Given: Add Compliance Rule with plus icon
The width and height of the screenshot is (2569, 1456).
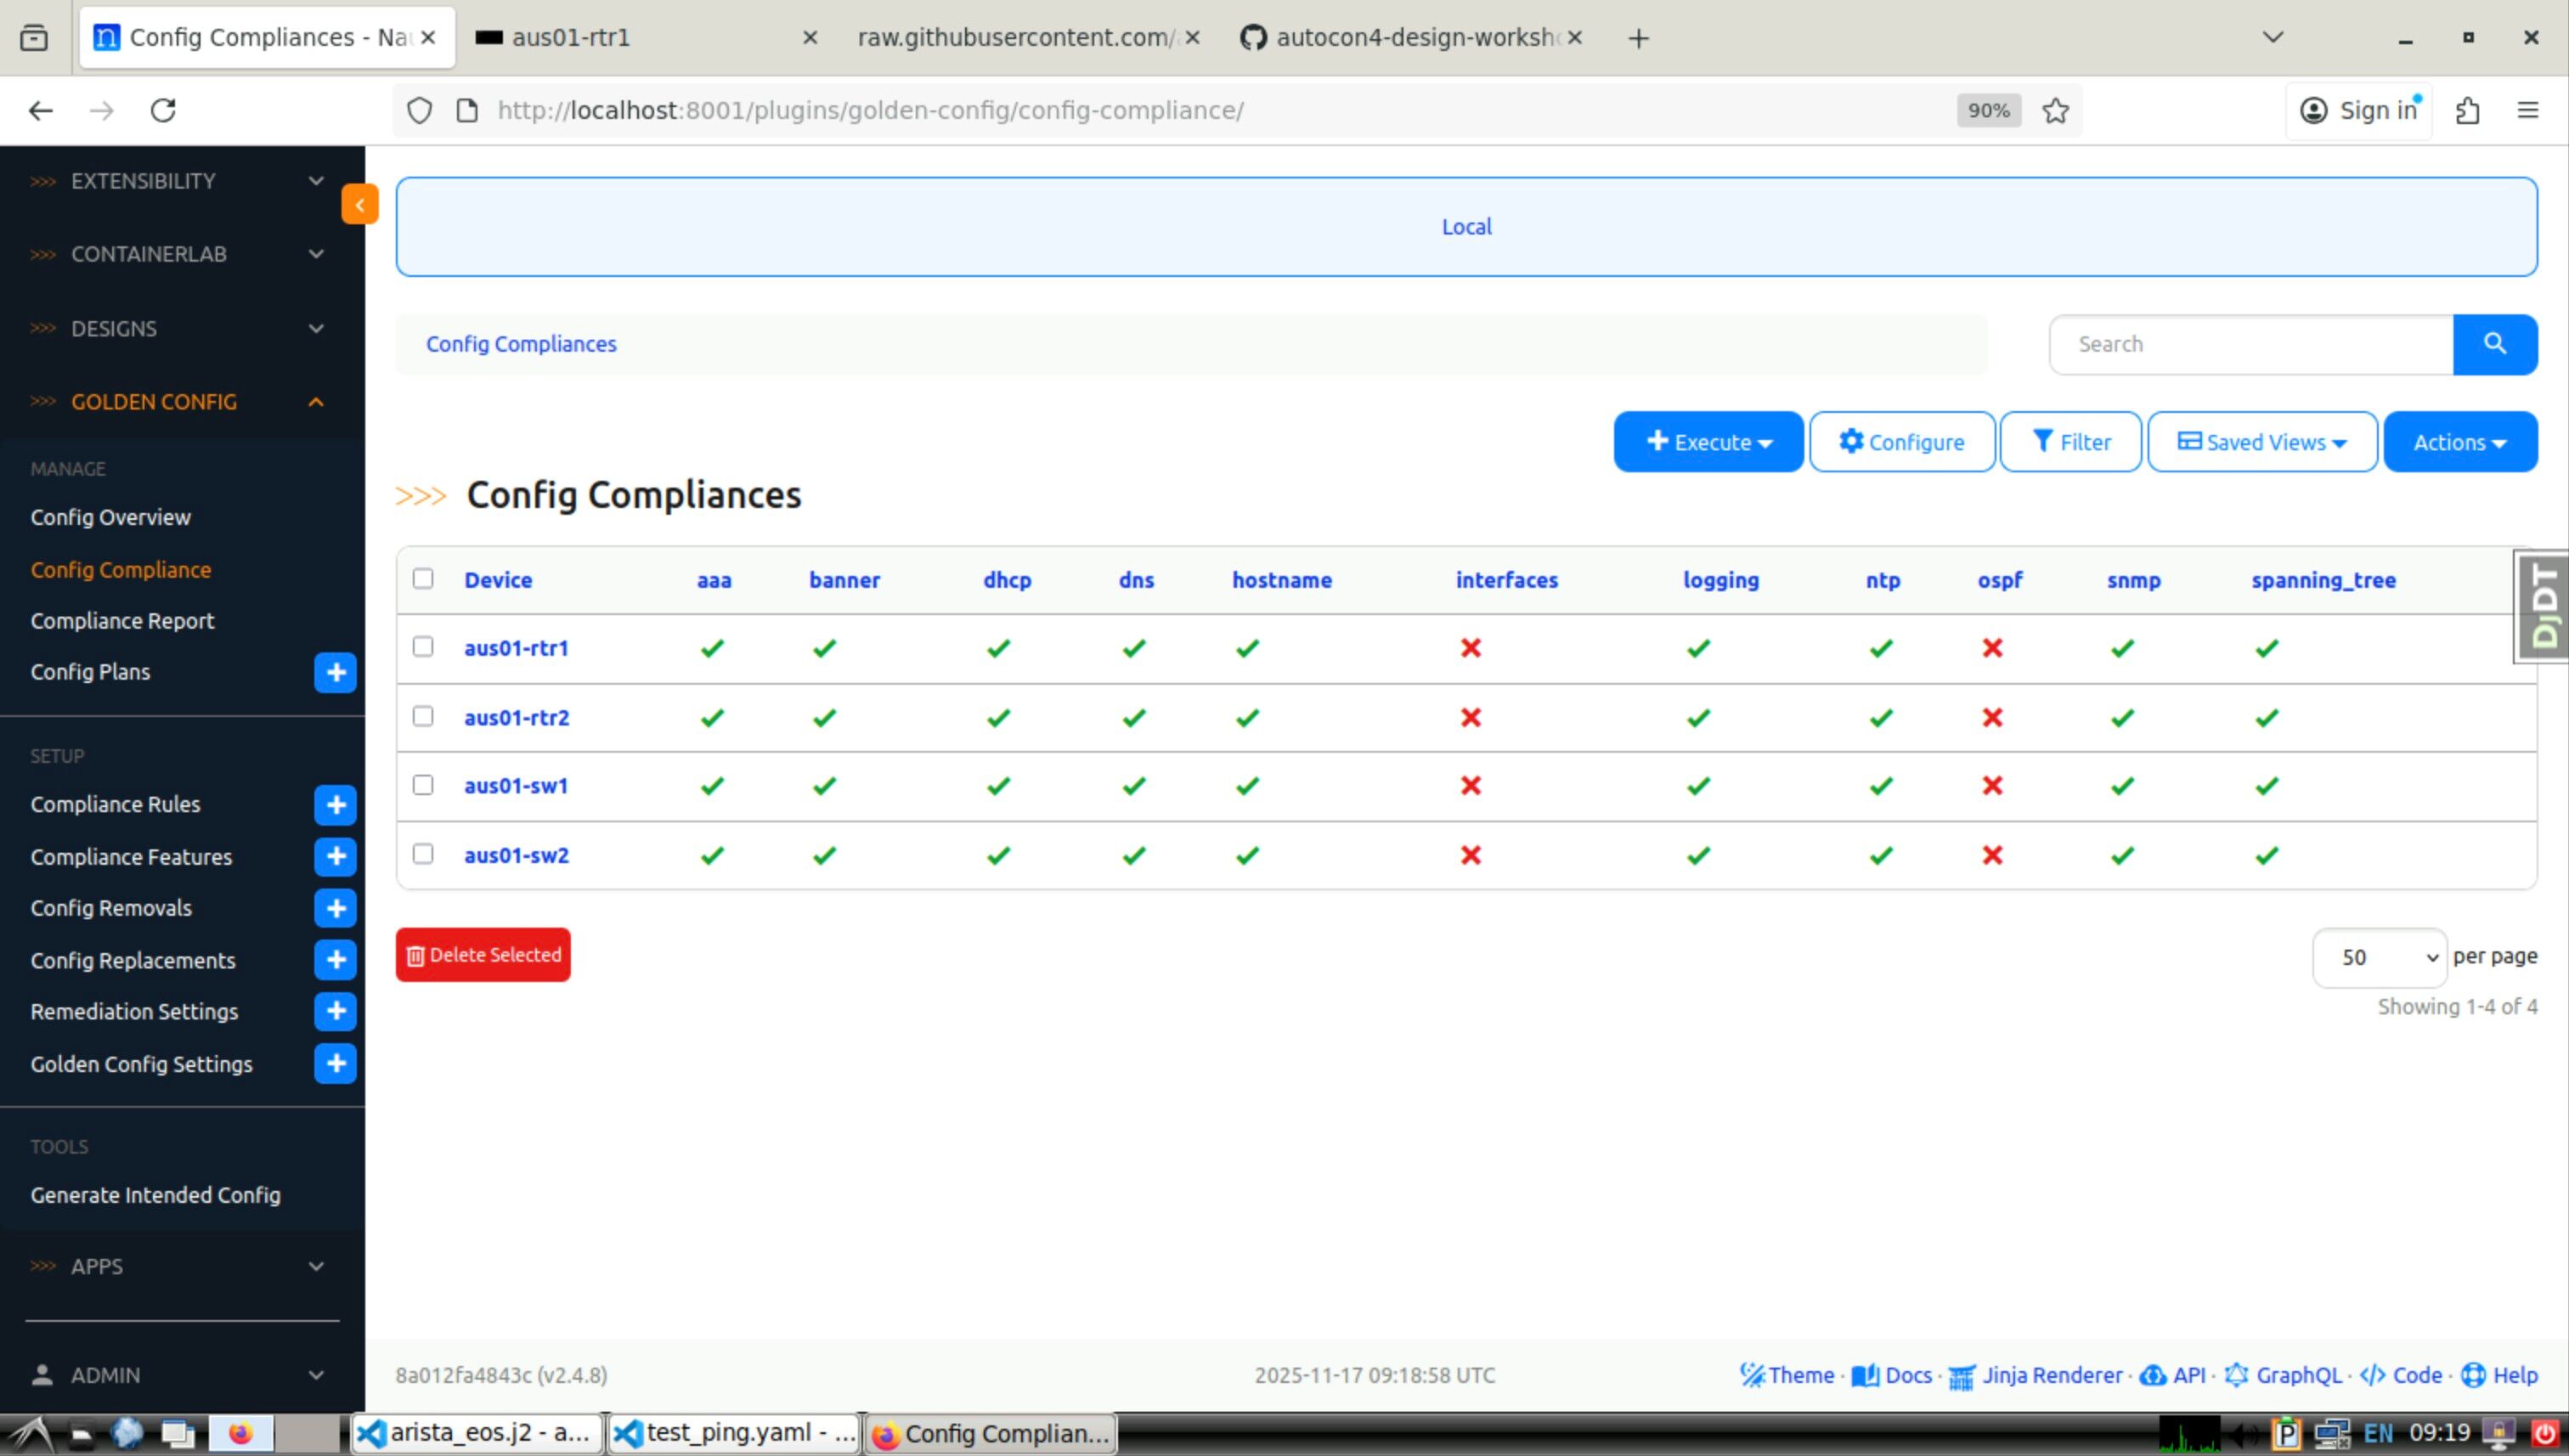Looking at the screenshot, I should 335,805.
